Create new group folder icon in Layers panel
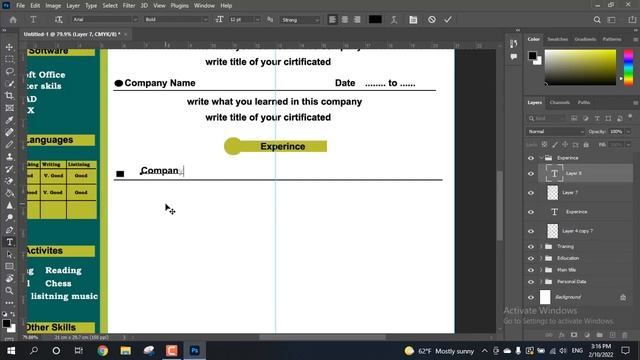Image resolution: width=640 pixels, height=360 pixels. tap(599, 335)
